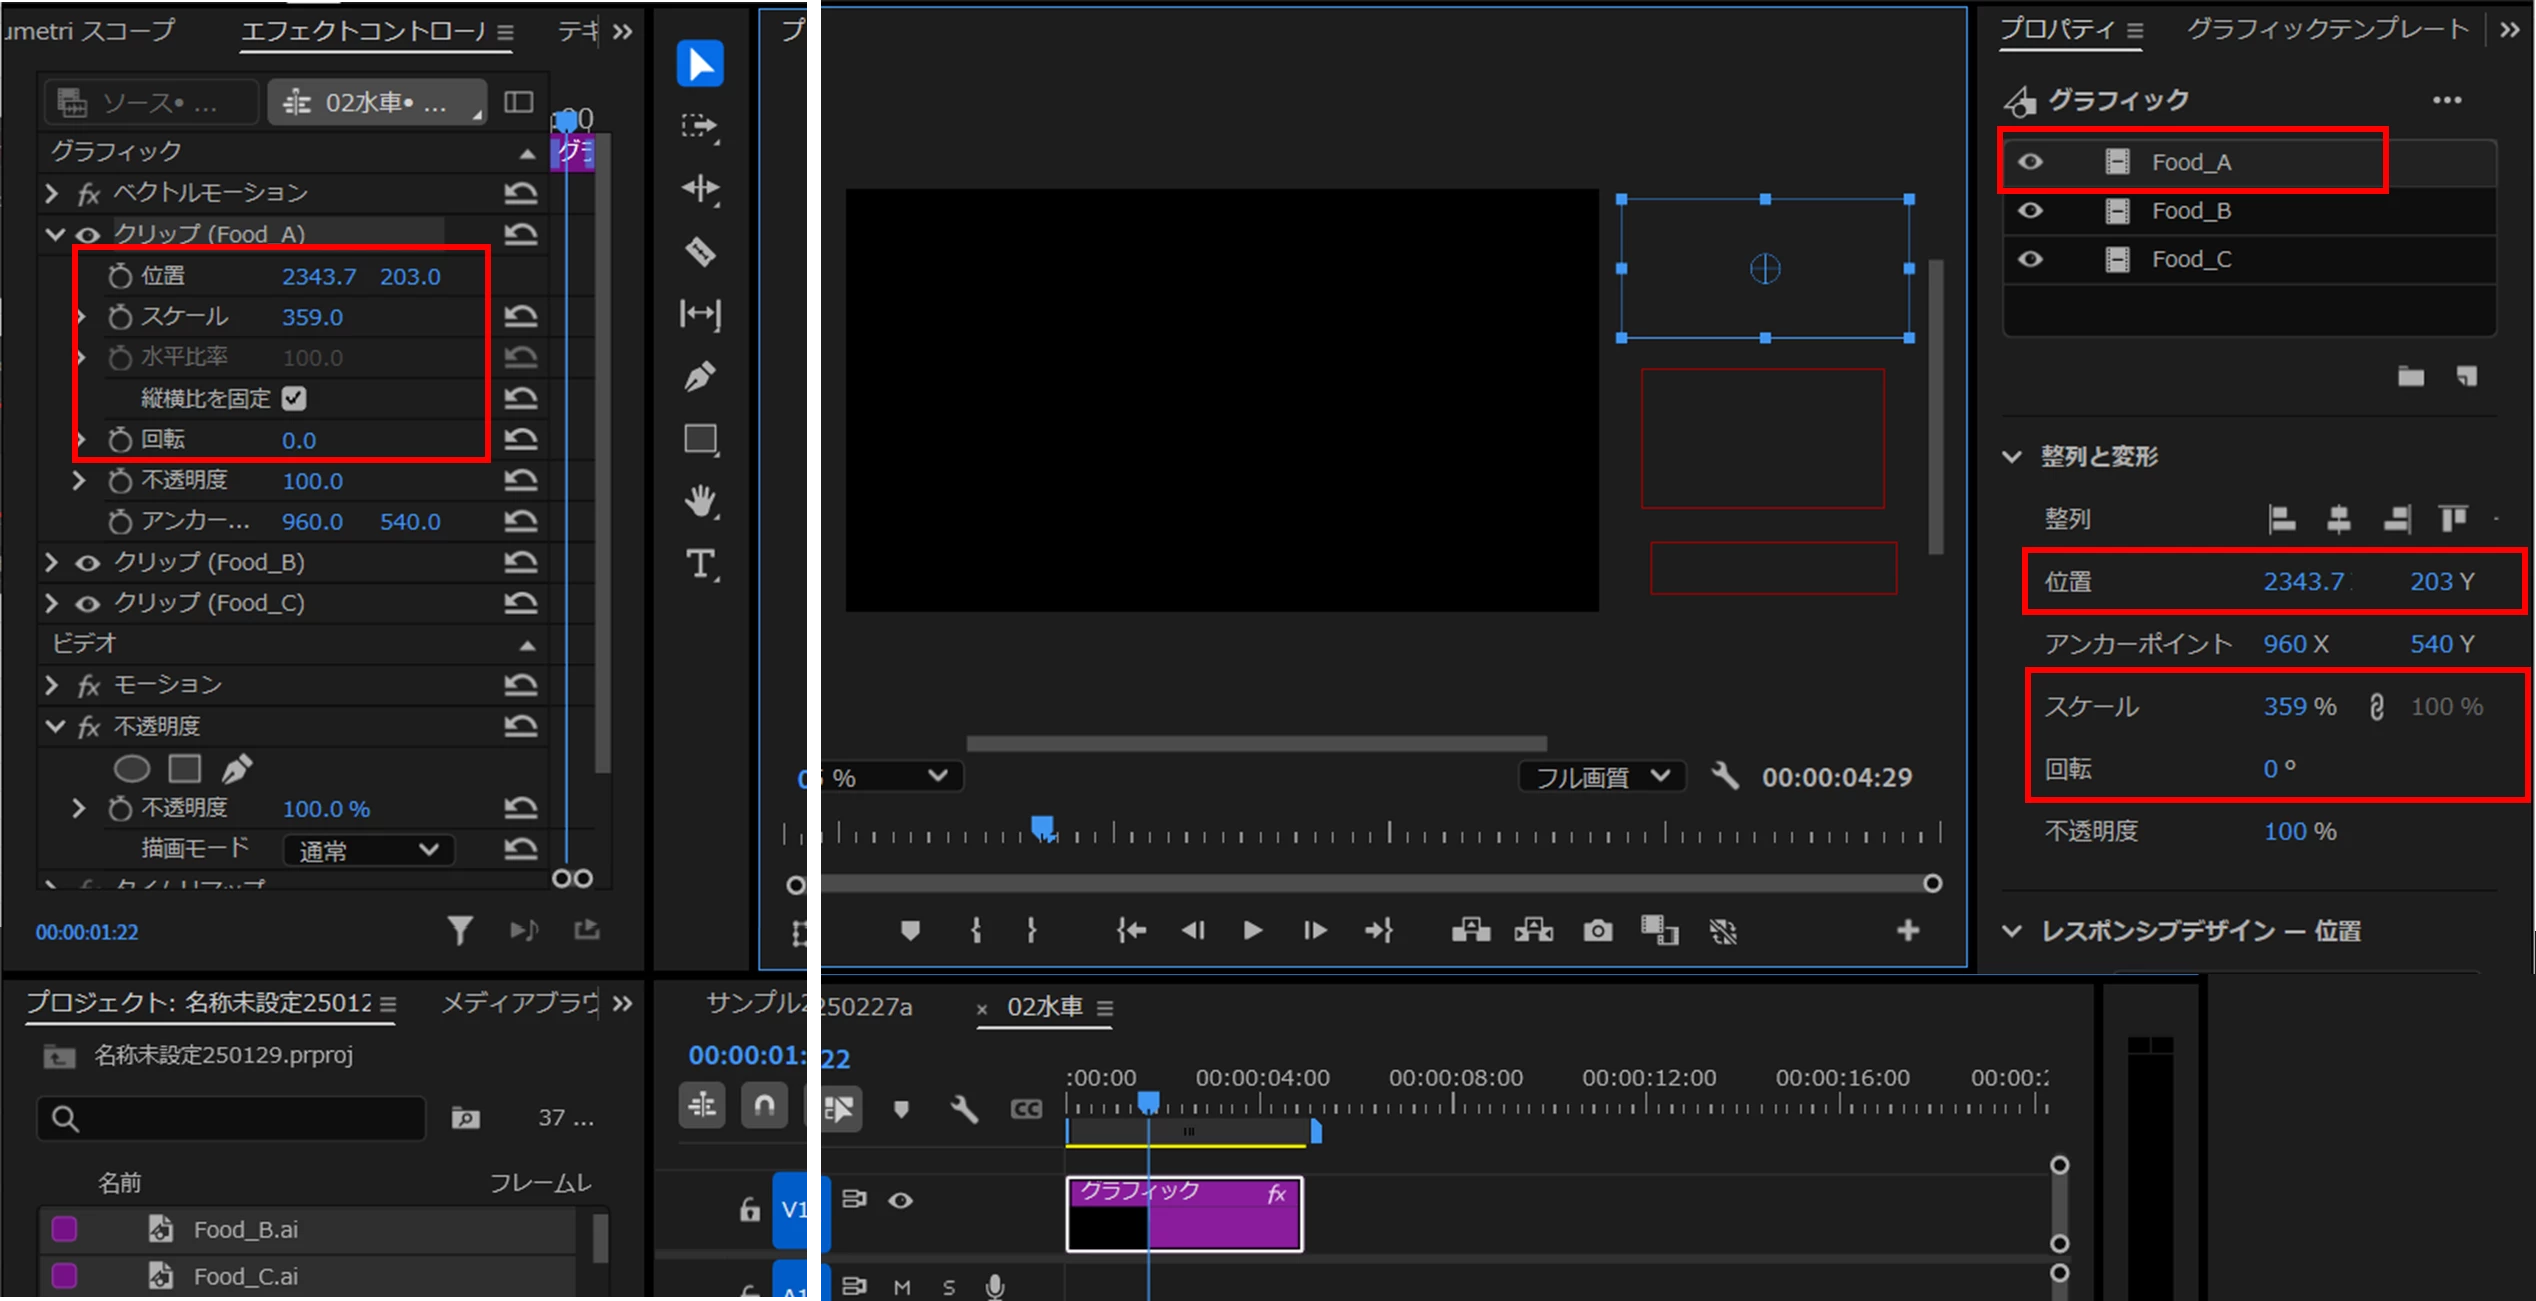The height and width of the screenshot is (1301, 2536).
Task: Hide the Food_B layer in Properties
Action: pyautogui.click(x=2030, y=211)
